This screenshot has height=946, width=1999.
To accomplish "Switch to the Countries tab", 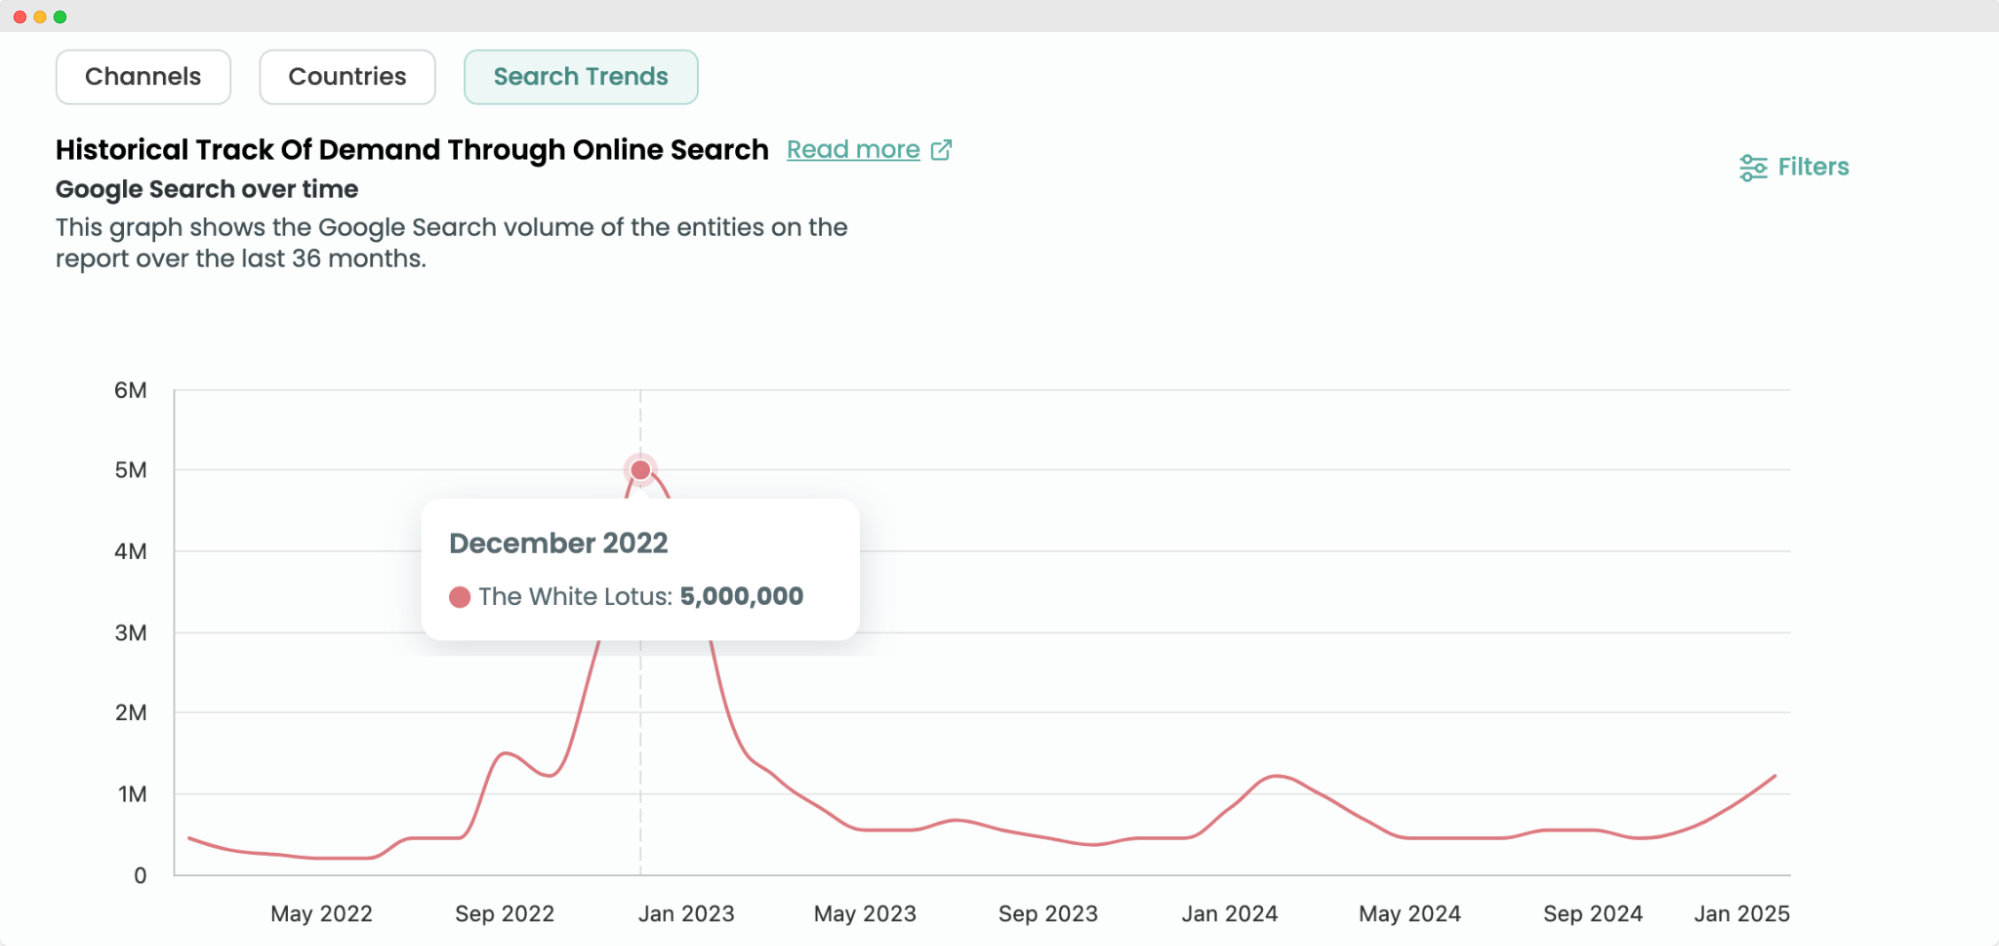I will tap(347, 77).
